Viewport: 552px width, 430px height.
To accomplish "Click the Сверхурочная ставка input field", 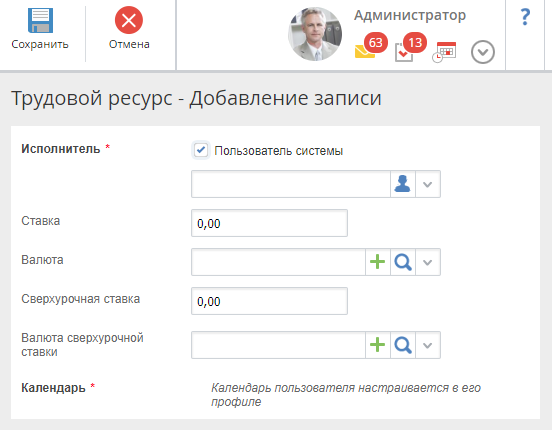I will 269,301.
